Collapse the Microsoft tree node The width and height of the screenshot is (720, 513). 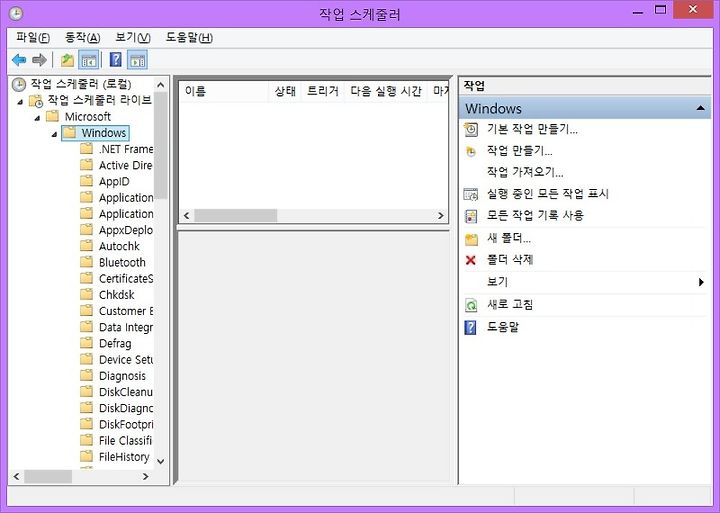[37, 118]
